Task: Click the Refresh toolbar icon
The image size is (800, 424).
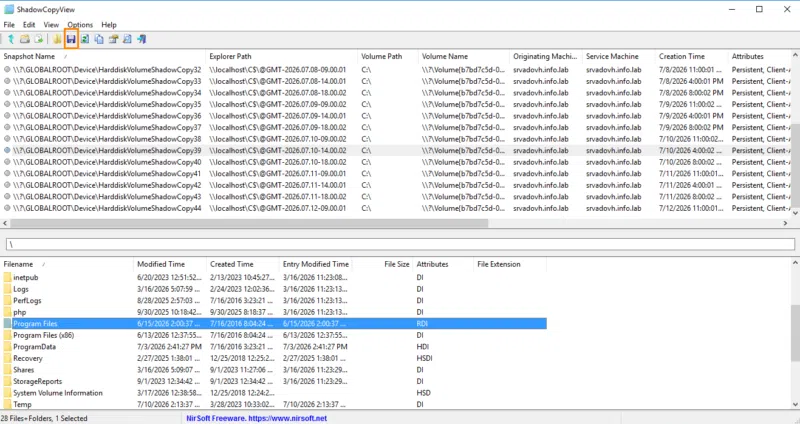Action: tap(85, 39)
